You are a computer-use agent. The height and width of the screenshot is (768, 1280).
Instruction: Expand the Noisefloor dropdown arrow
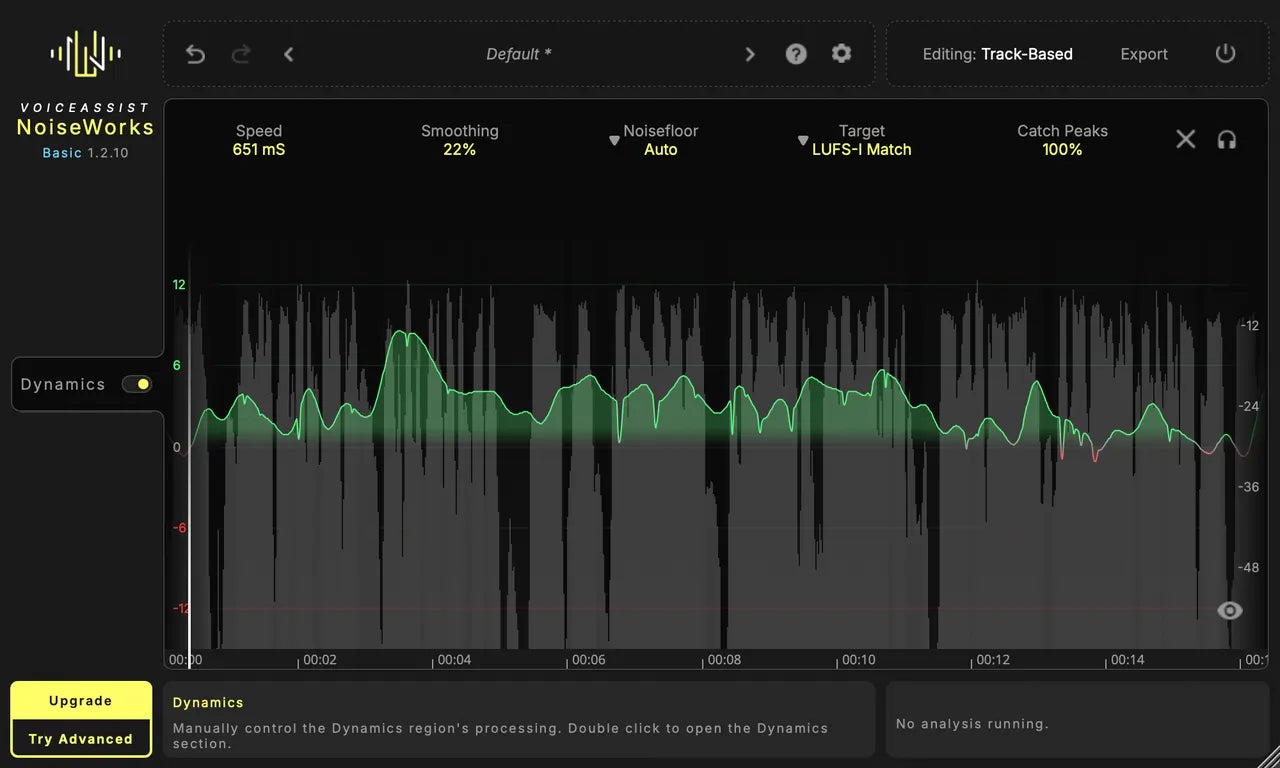[x=615, y=141]
